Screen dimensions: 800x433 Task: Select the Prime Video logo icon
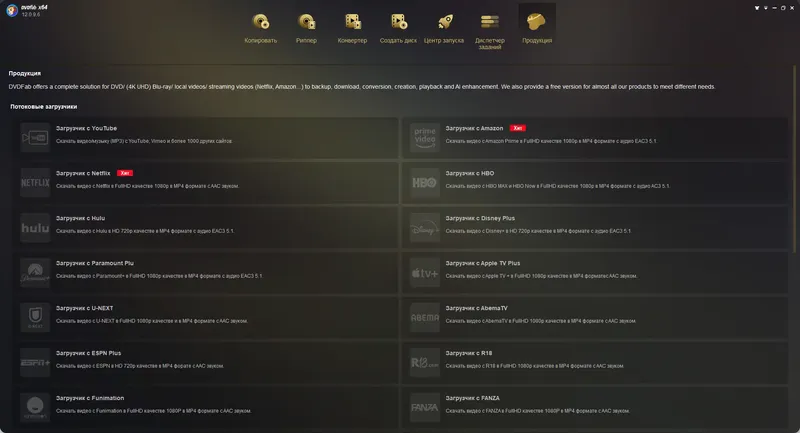(425, 138)
